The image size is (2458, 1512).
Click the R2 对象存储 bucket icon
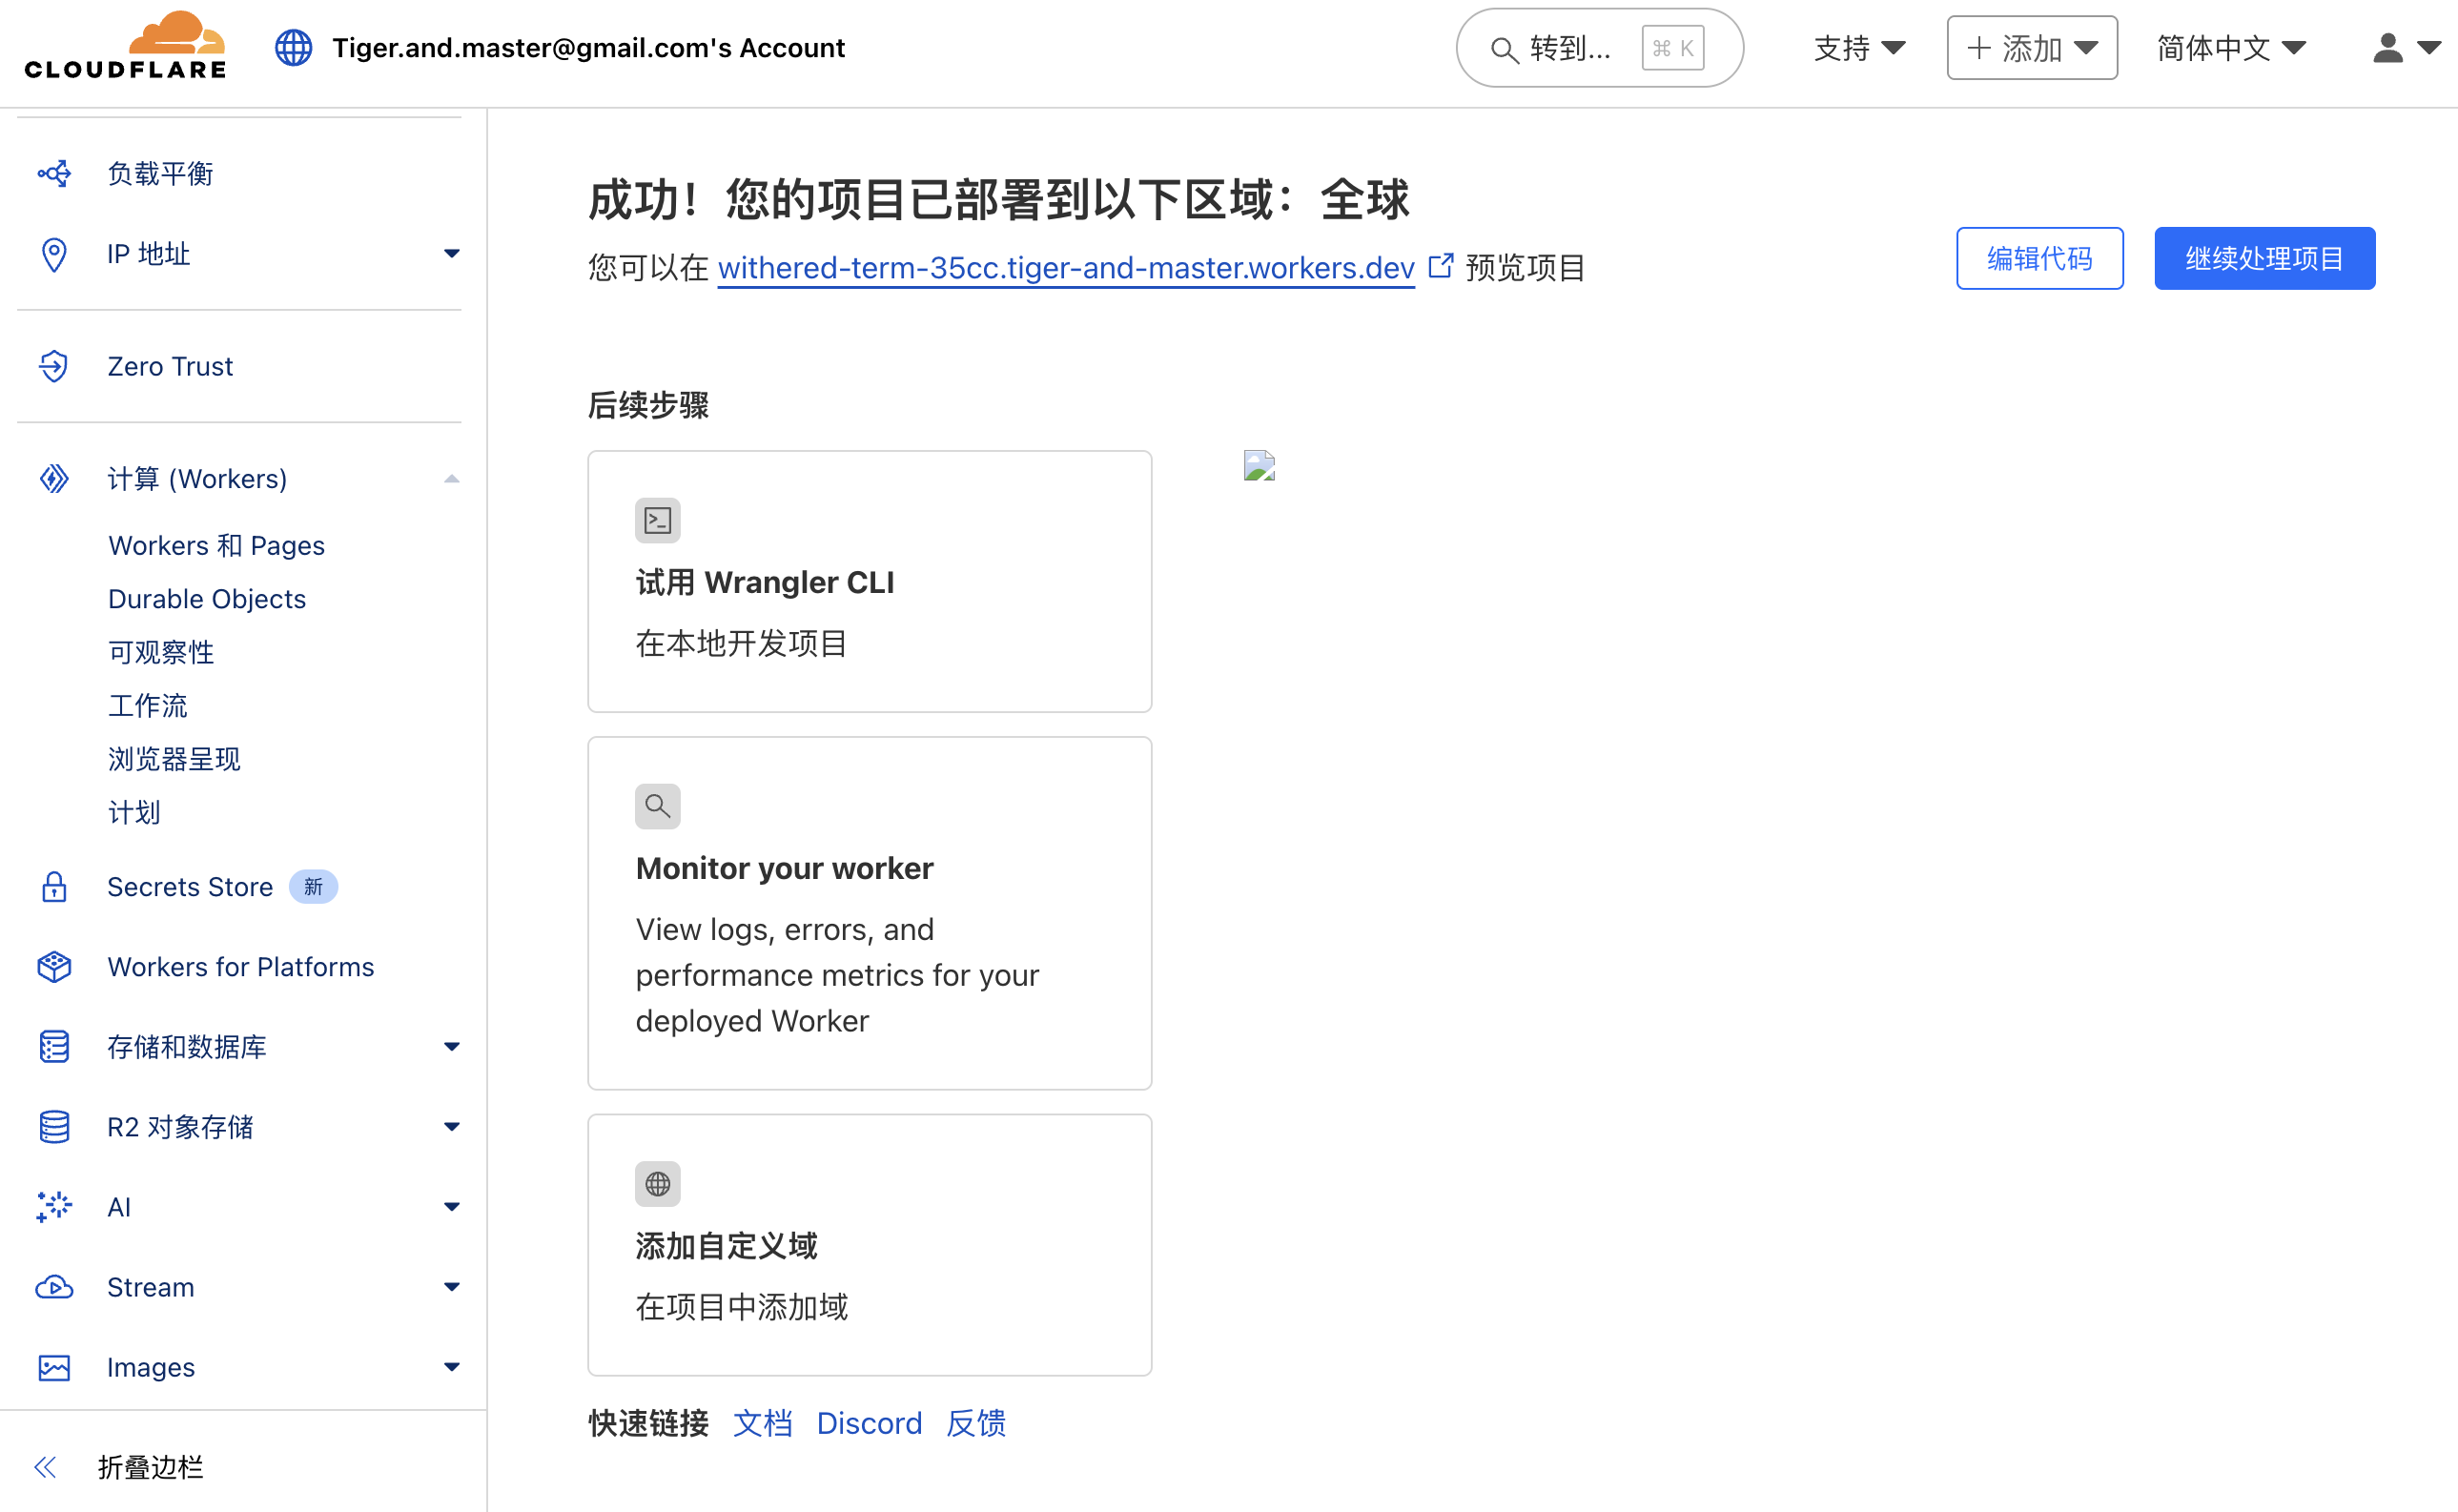coord(54,1127)
